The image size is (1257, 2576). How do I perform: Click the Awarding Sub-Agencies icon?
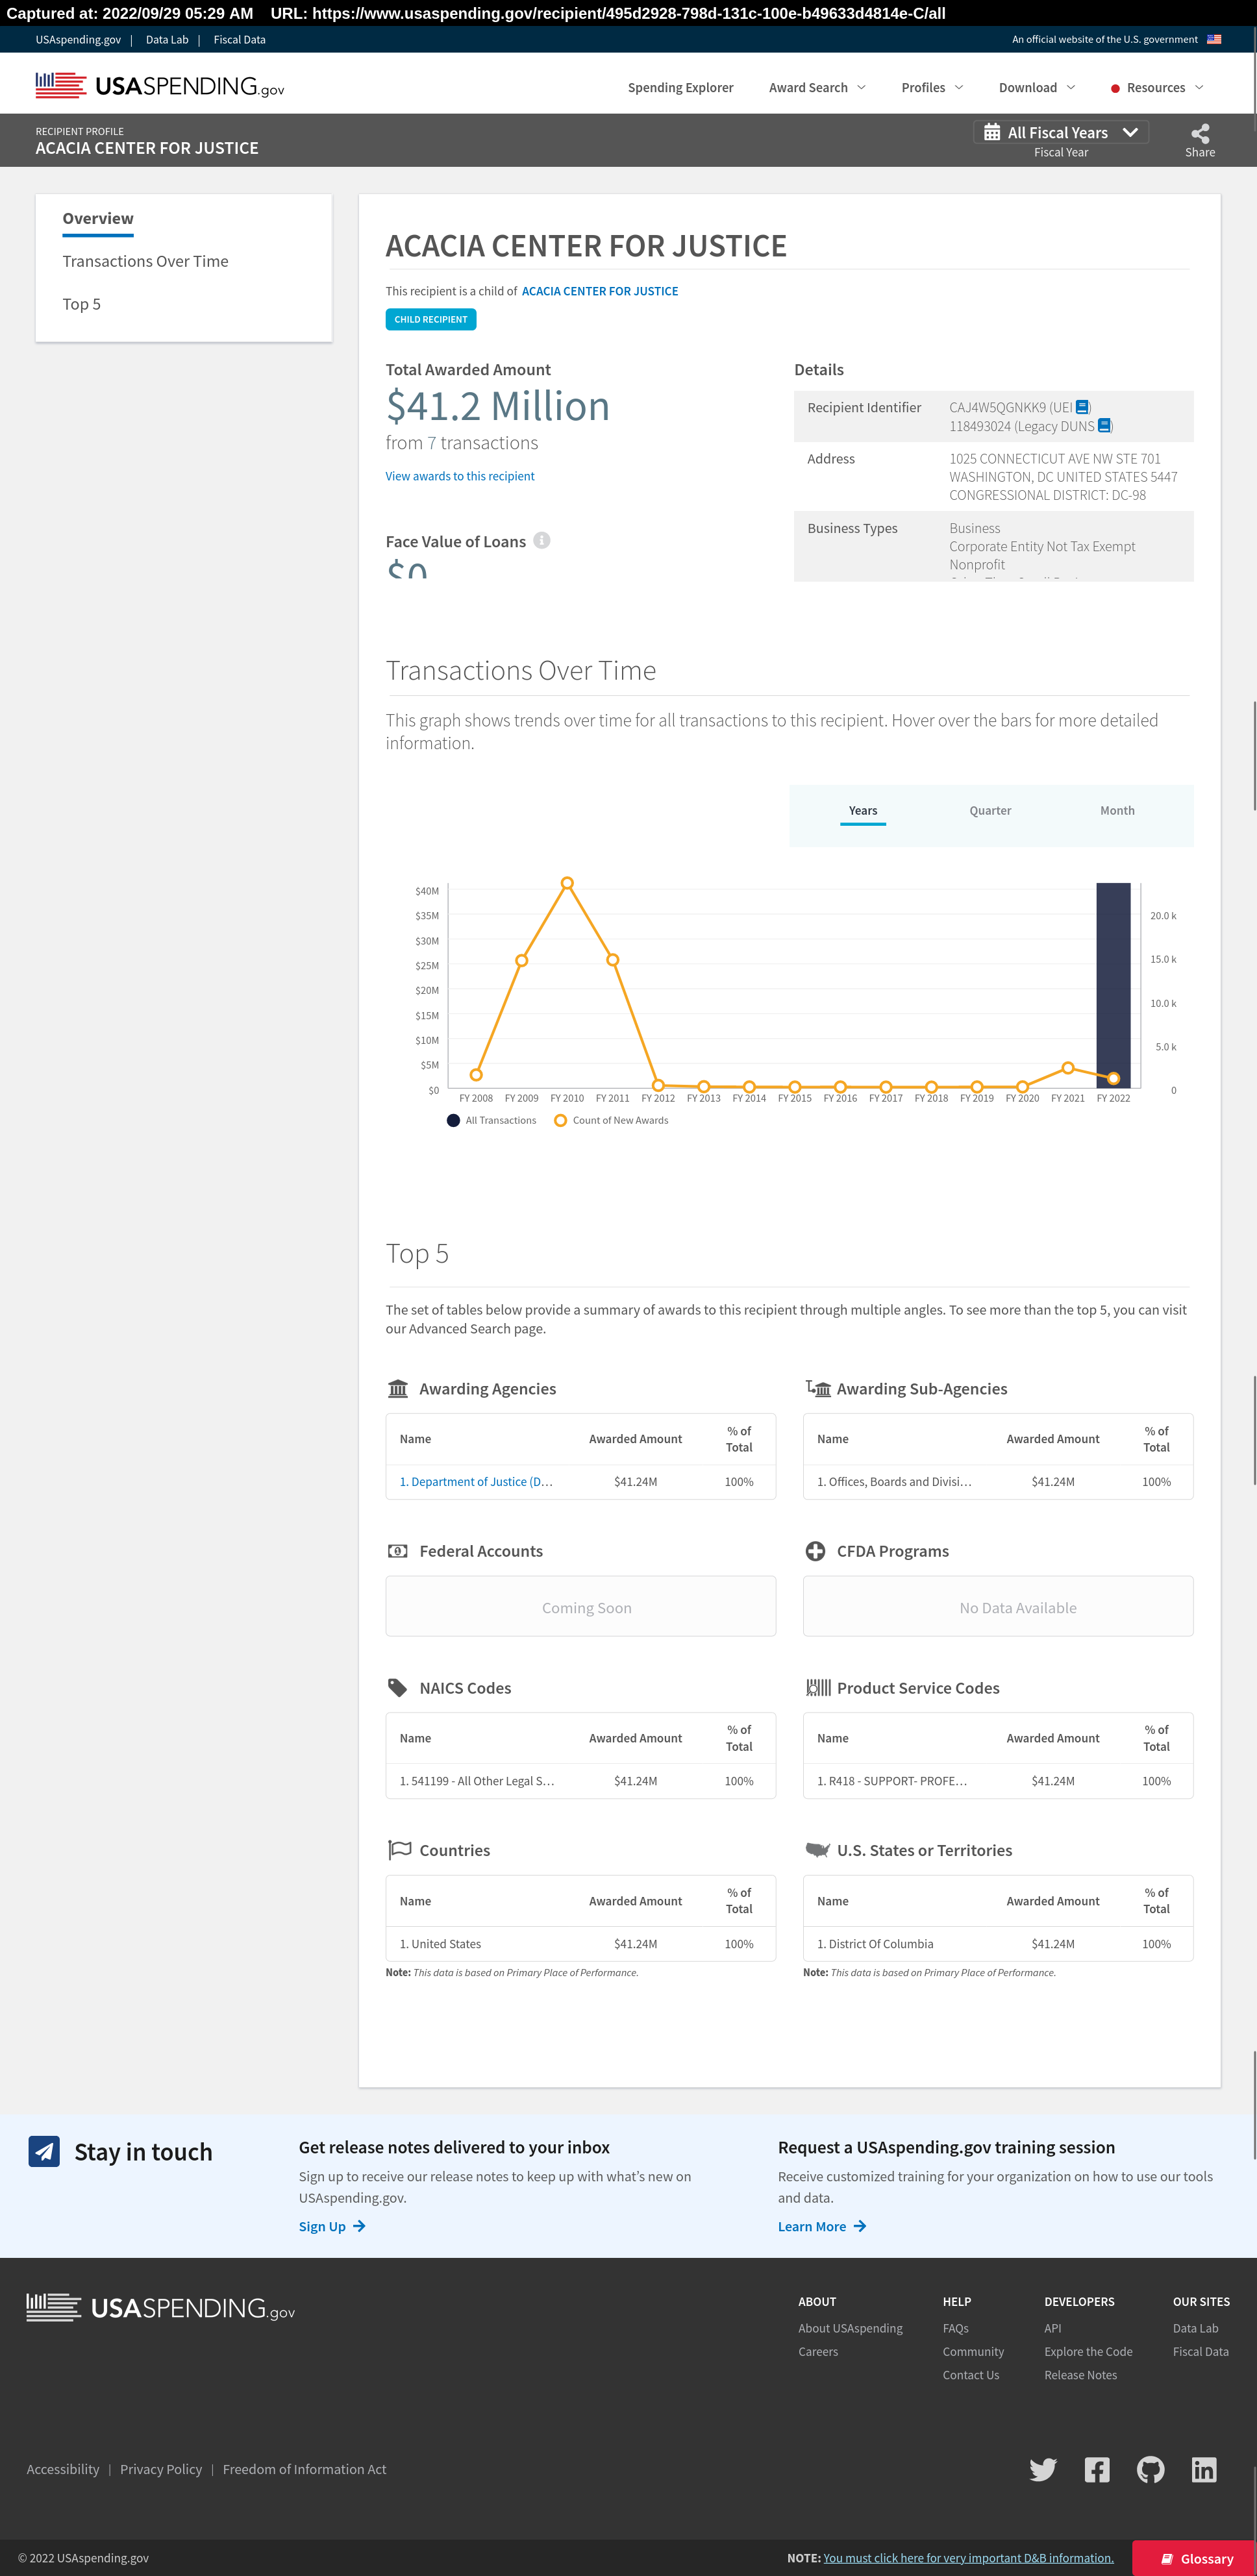point(818,1388)
